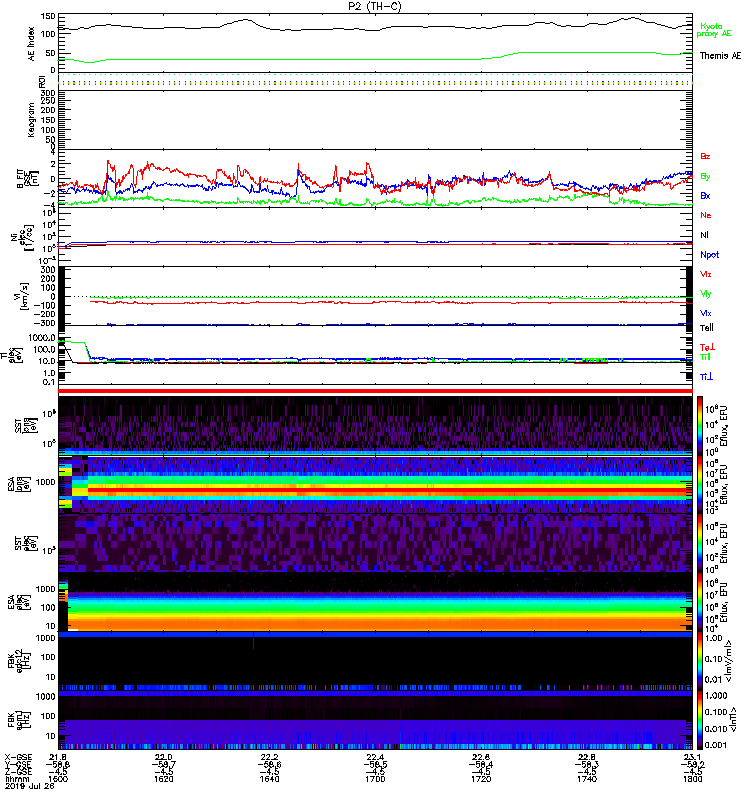Click the <|nT|> color bar unit label

(x=732, y=720)
